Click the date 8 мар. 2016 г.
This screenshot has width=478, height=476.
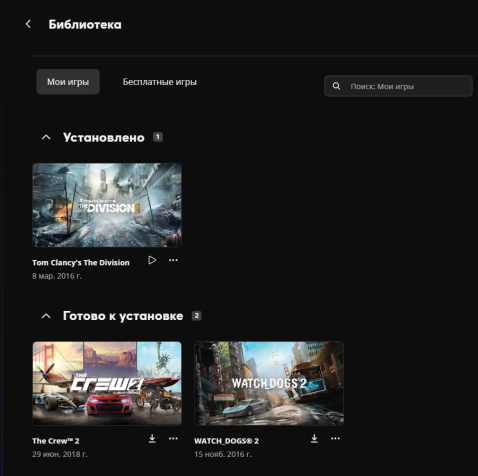coord(57,276)
